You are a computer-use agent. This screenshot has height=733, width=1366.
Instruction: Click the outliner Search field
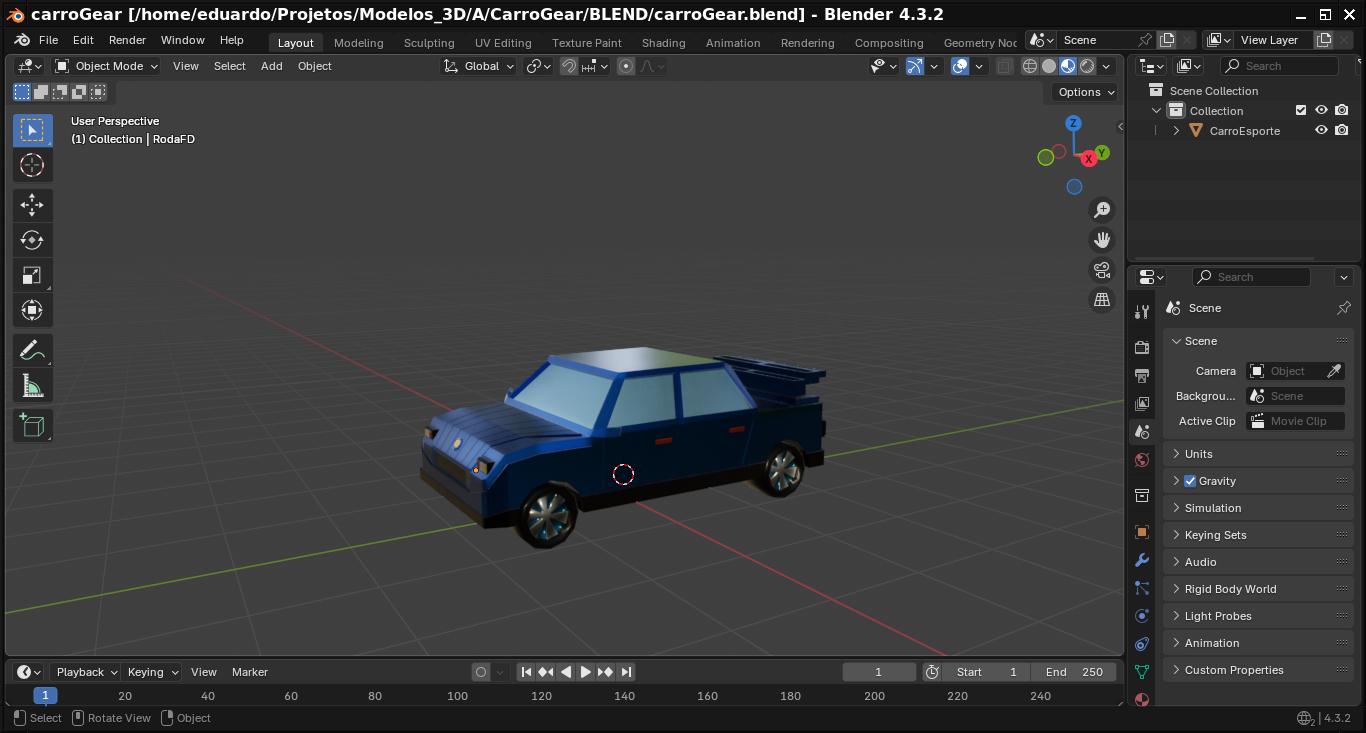pyautogui.click(x=1280, y=66)
